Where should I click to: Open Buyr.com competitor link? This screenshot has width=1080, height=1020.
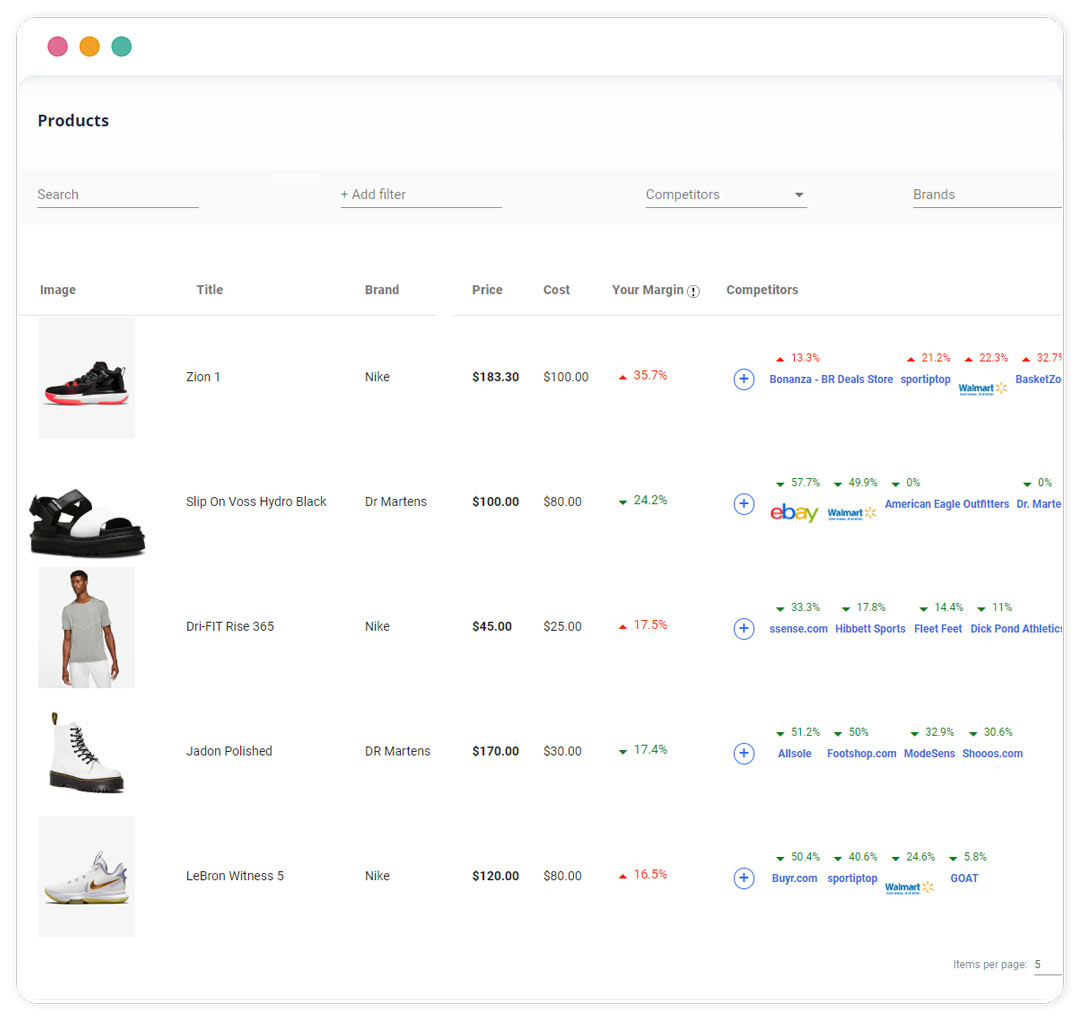pos(794,878)
